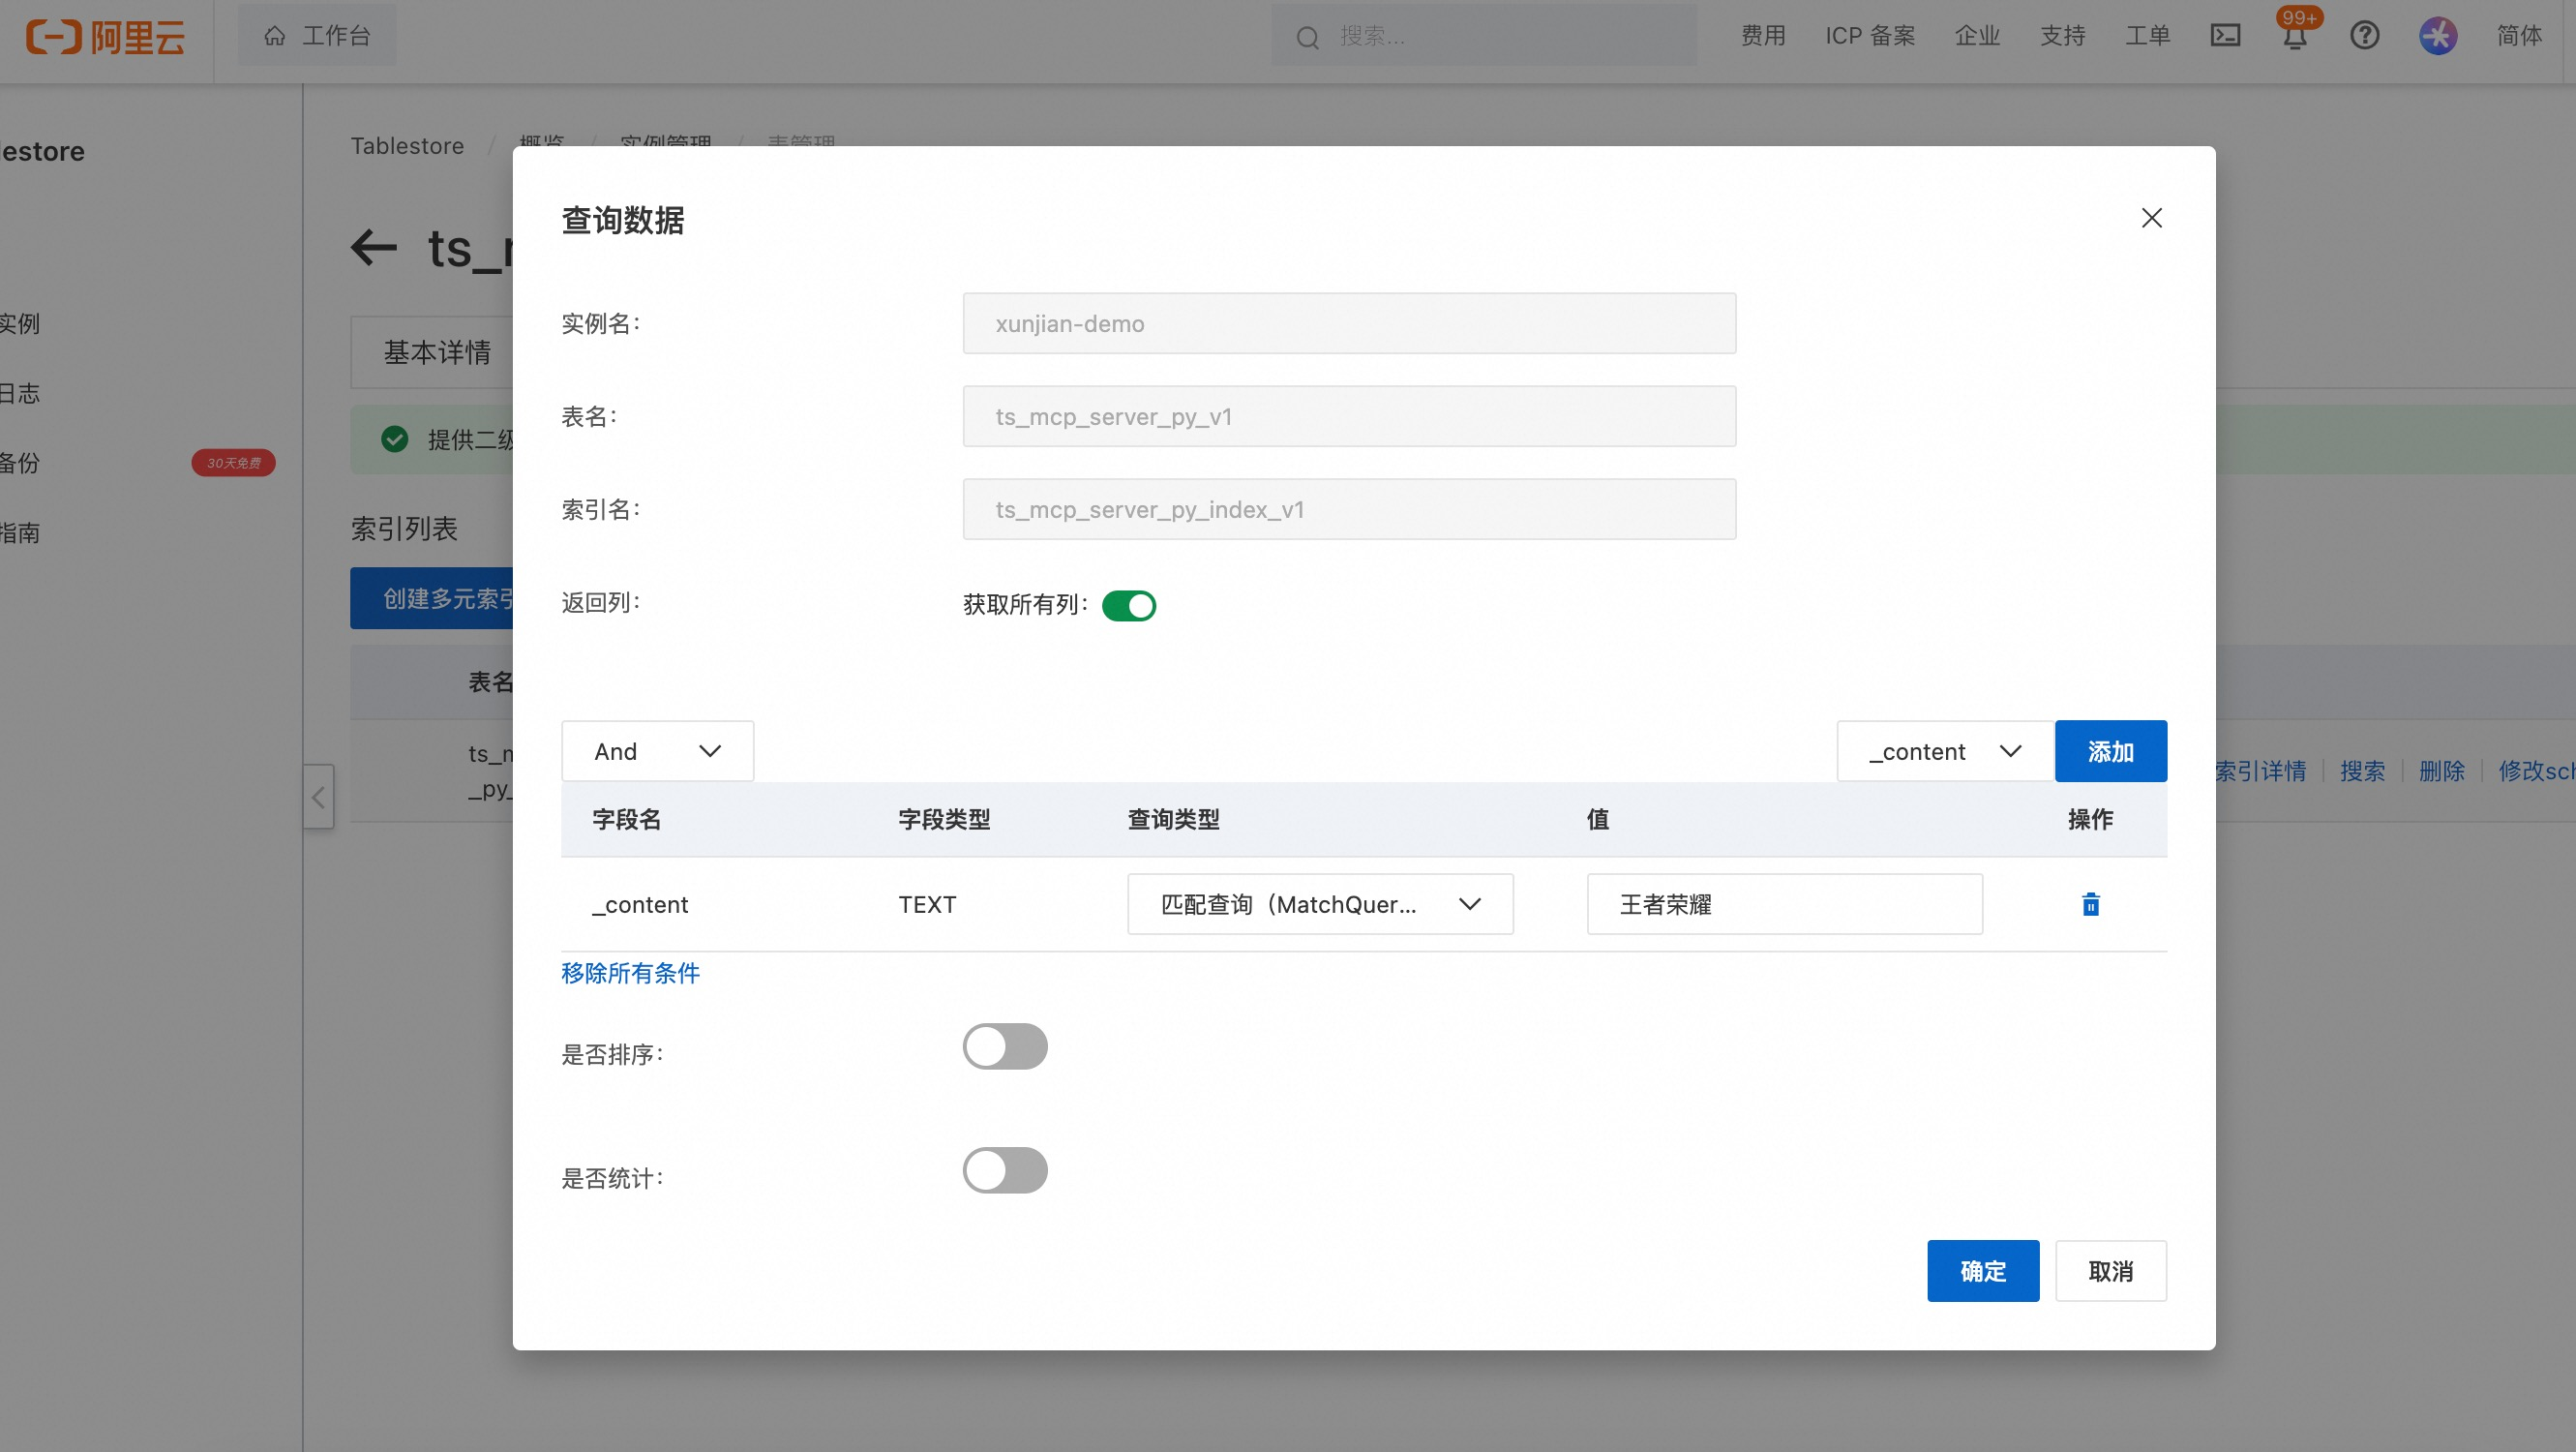Enable the 是否排序 toggle
Screen dimensions: 2576x1452
(1005, 1046)
